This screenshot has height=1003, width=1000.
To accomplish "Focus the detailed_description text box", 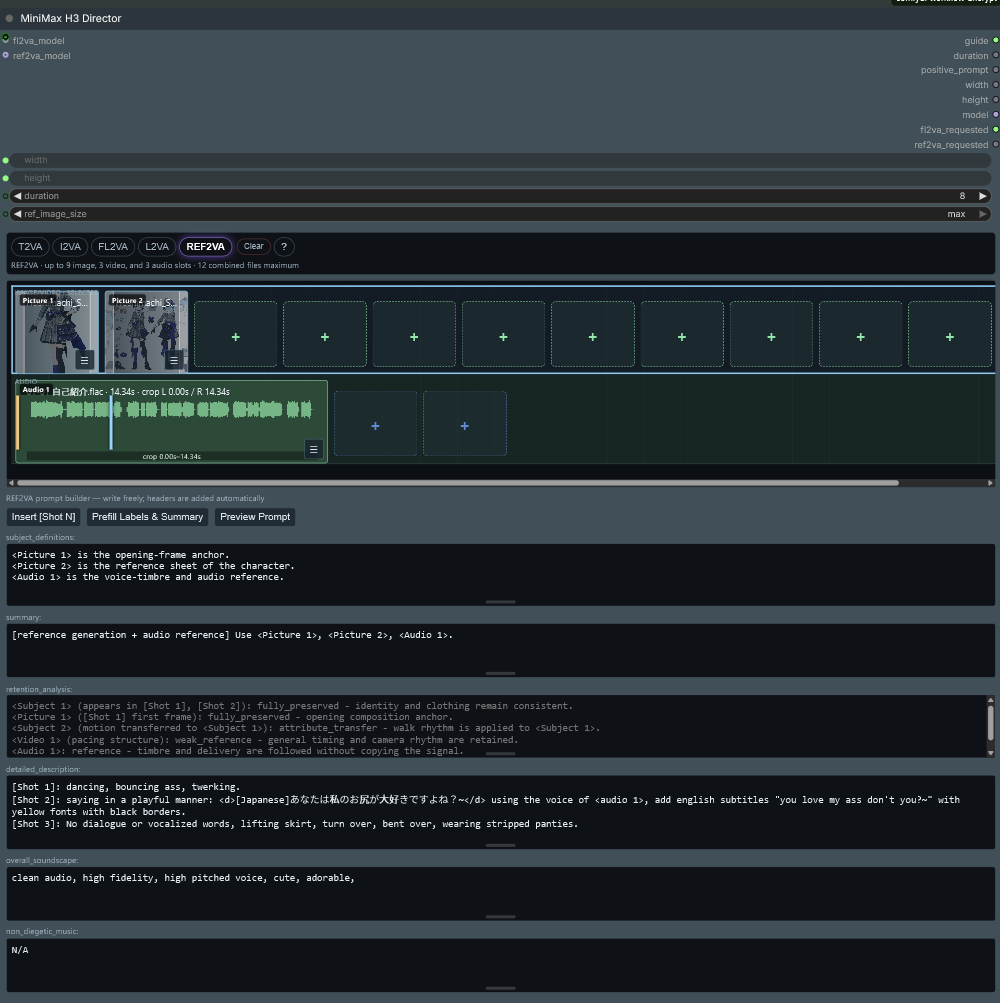I will 500,812.
